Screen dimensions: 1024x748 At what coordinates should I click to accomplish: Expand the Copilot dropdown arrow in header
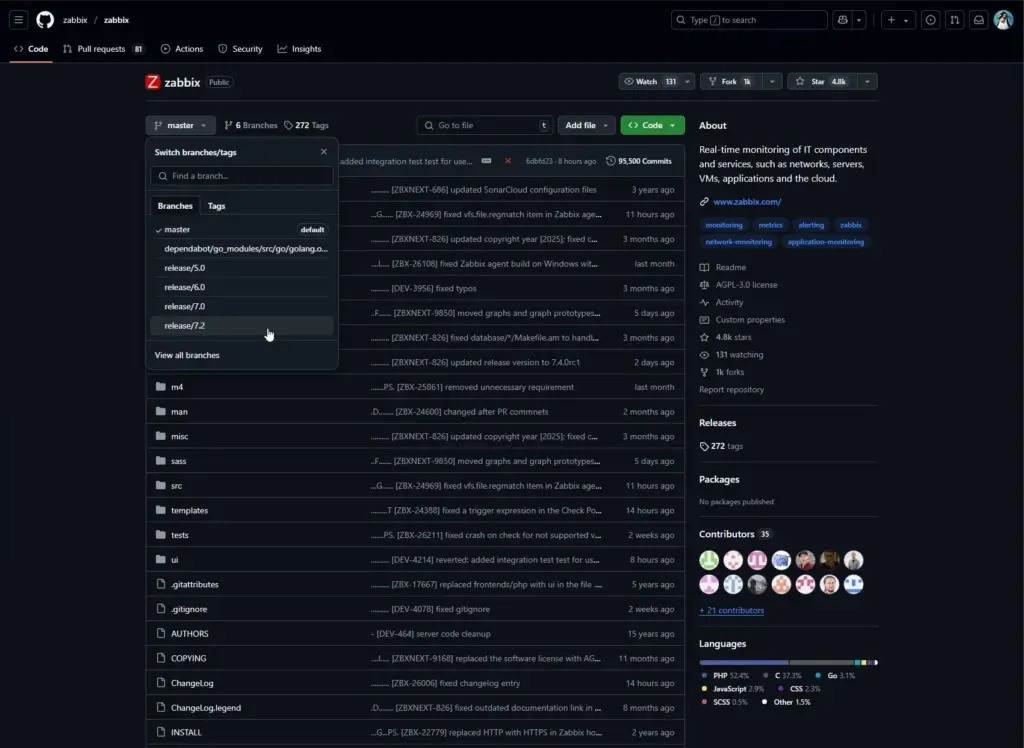coord(859,20)
